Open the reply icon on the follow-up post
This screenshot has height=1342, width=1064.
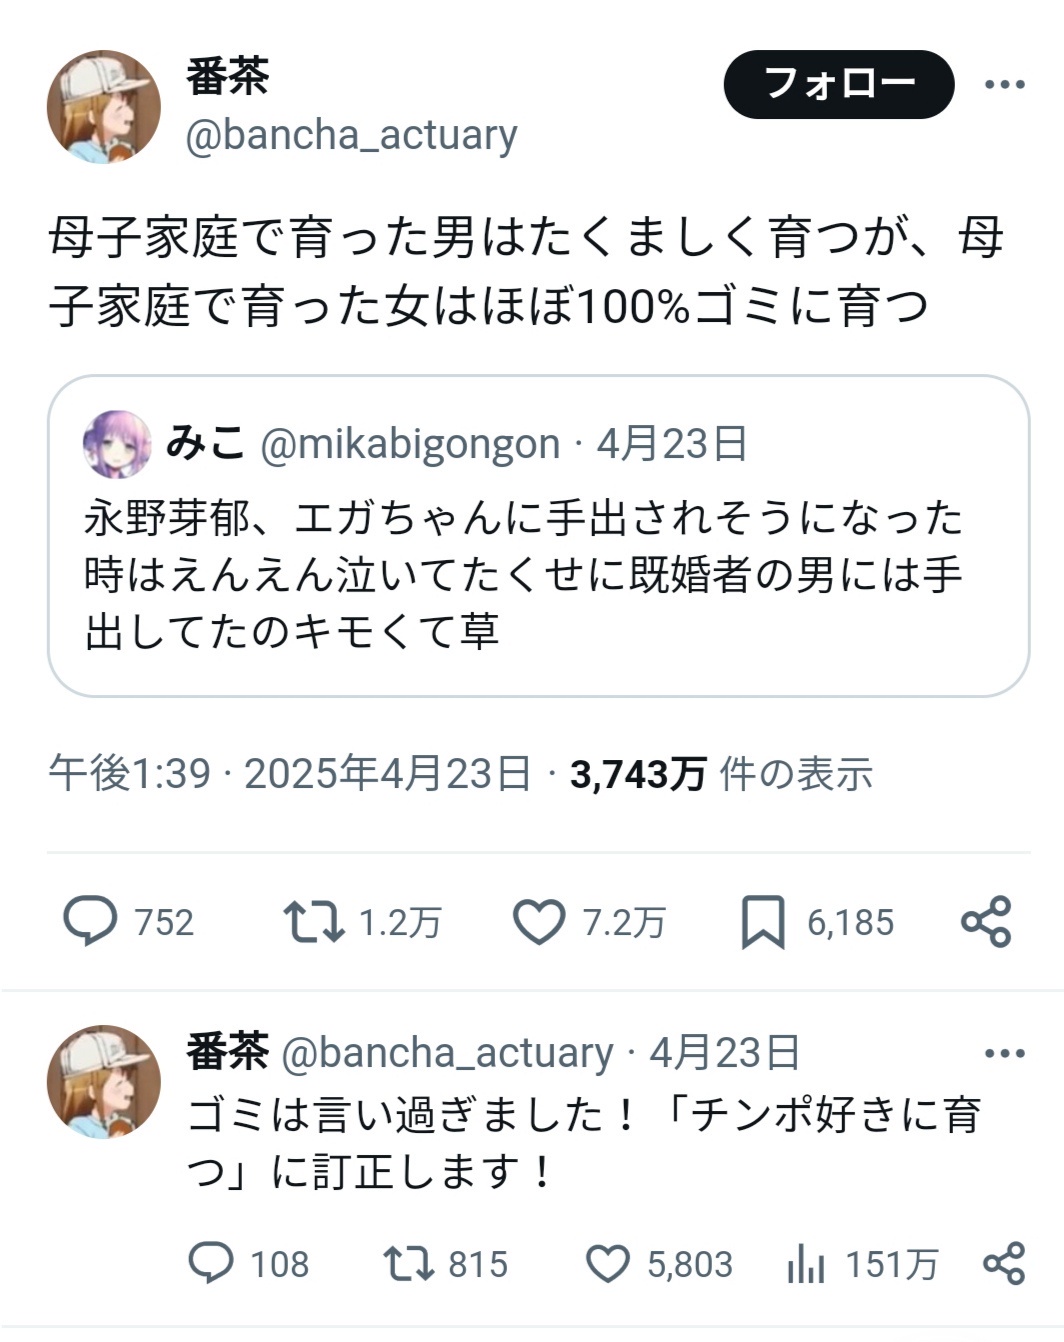tap(211, 1264)
